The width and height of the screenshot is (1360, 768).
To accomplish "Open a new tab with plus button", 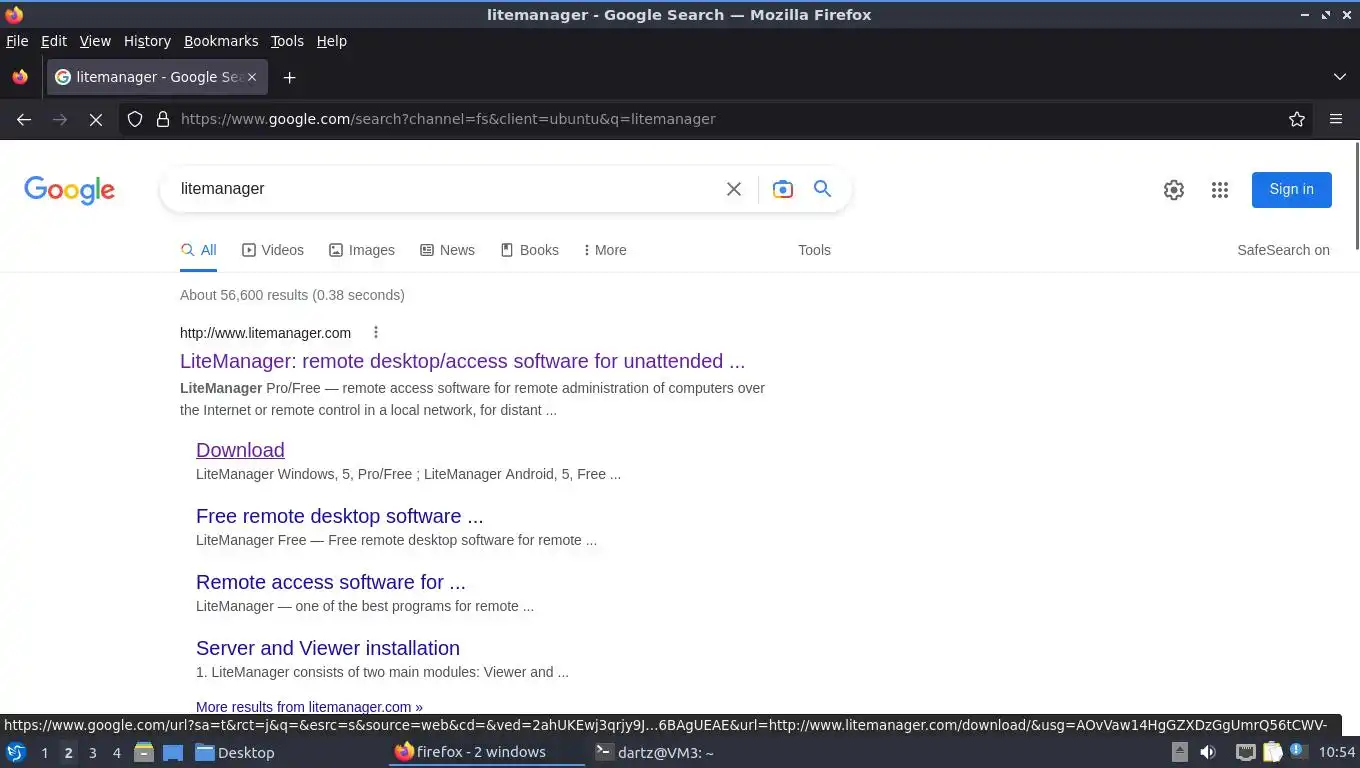I will 289,77.
